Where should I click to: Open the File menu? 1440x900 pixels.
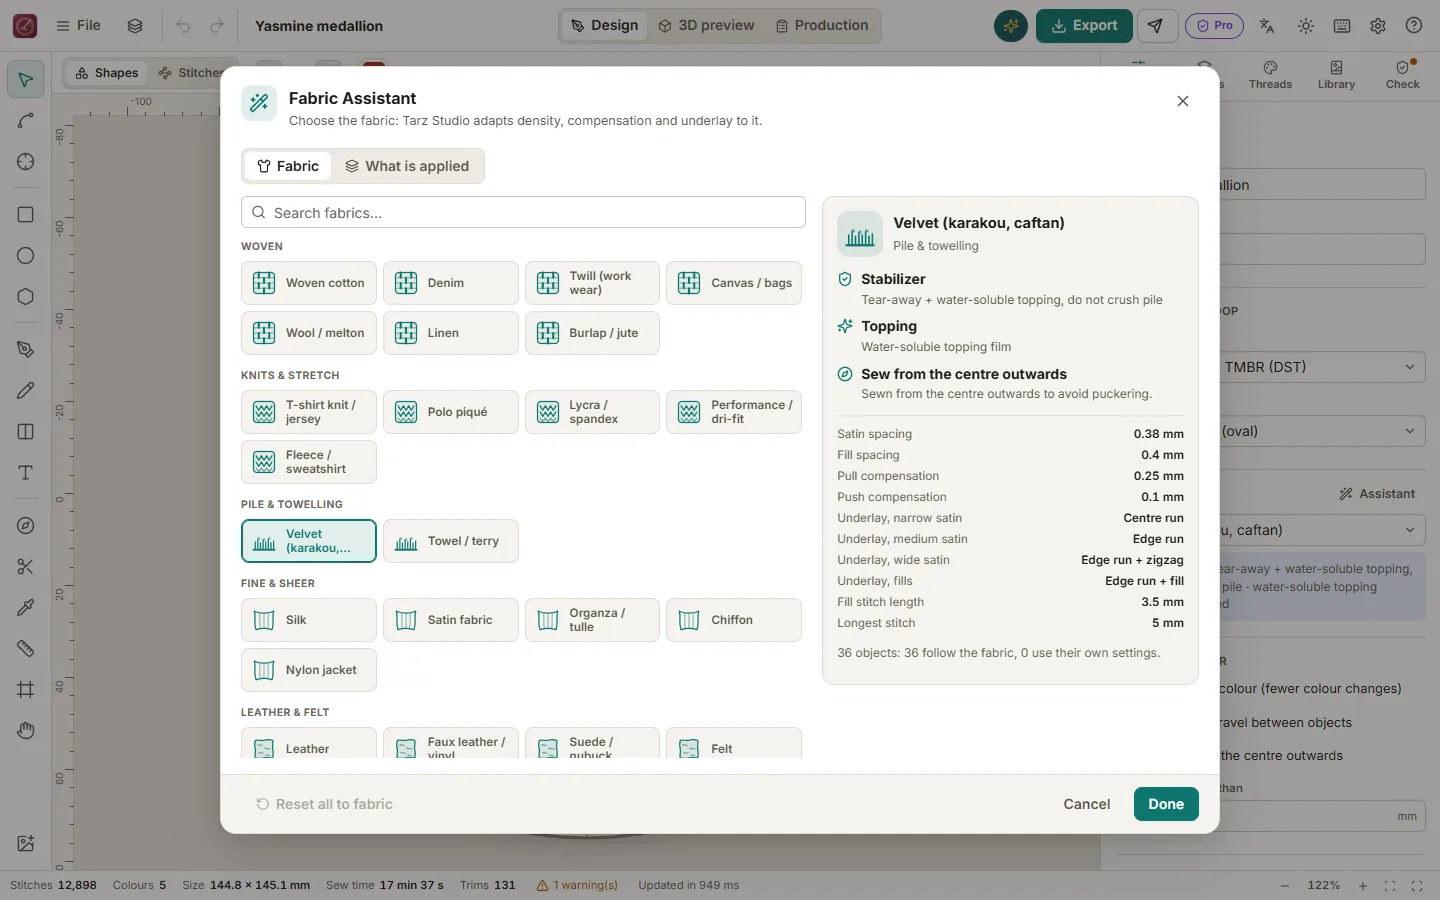pyautogui.click(x=78, y=26)
